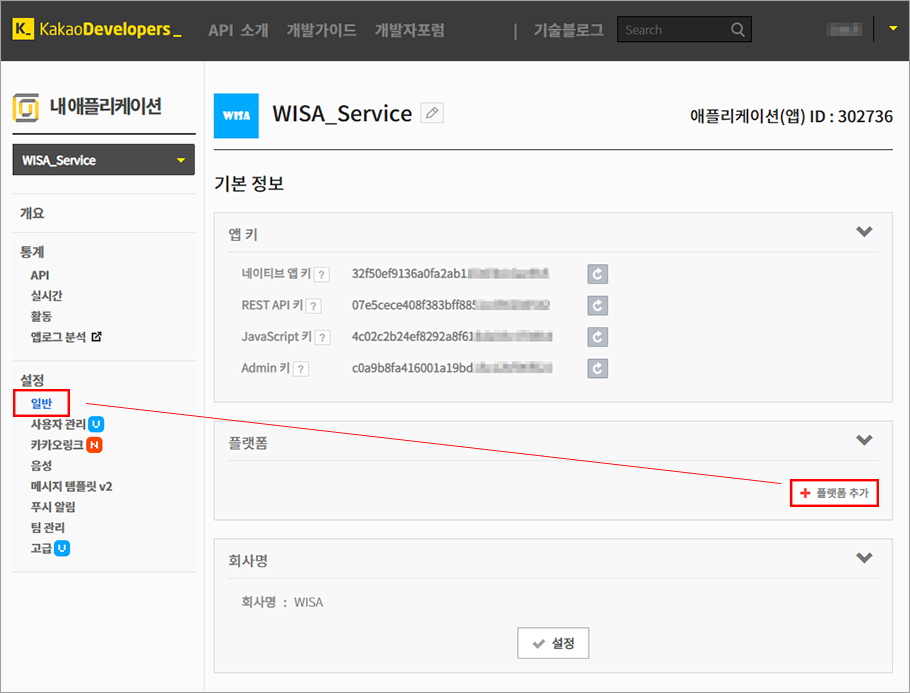Click the external link icon by 앱로그 분석
This screenshot has height=693, width=910.
(x=96, y=337)
